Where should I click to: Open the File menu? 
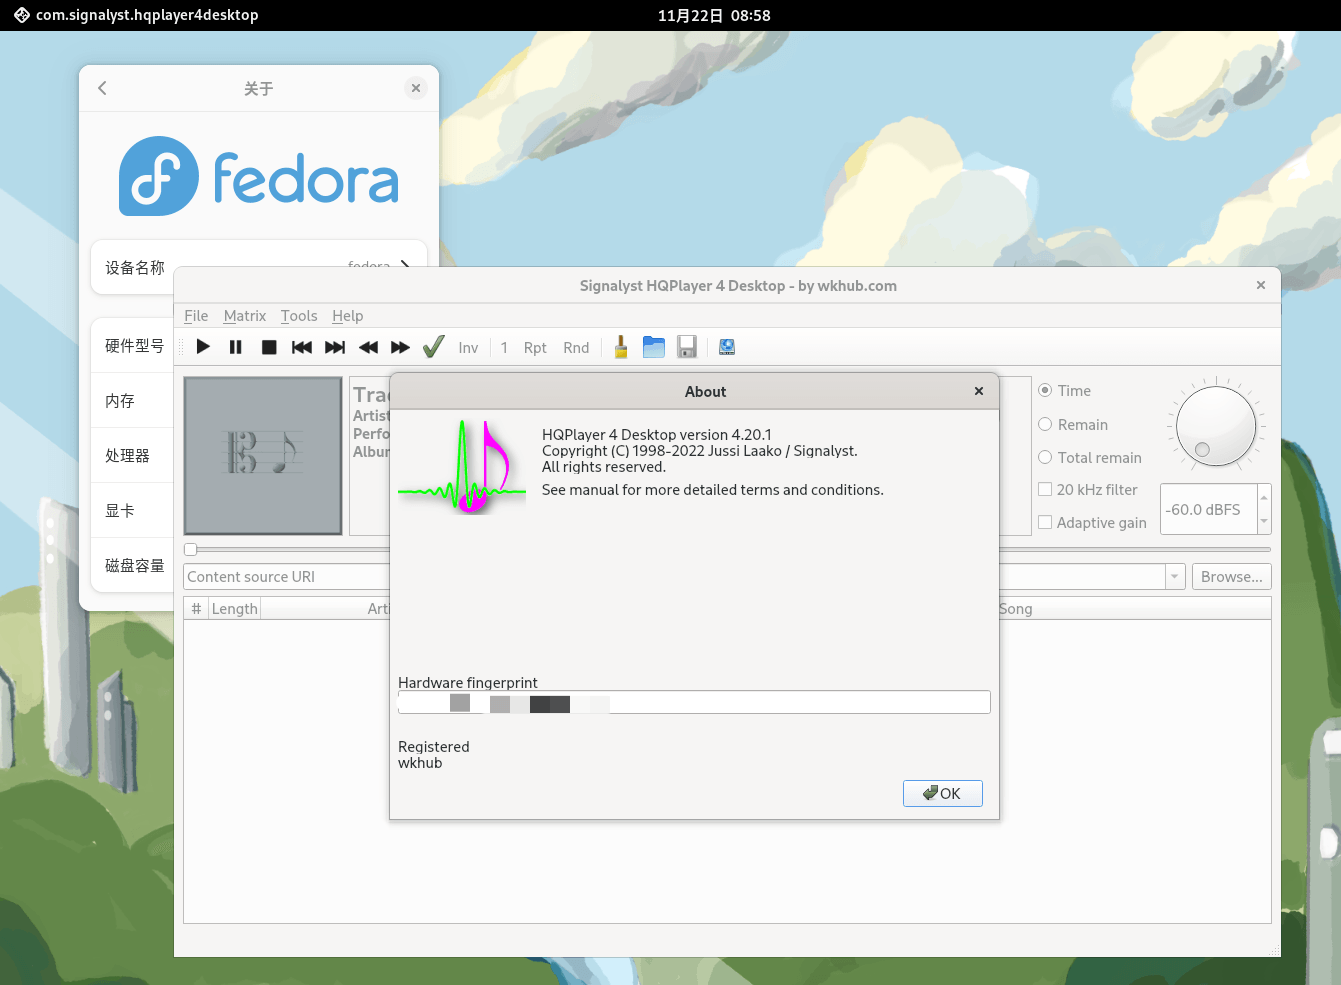point(196,316)
